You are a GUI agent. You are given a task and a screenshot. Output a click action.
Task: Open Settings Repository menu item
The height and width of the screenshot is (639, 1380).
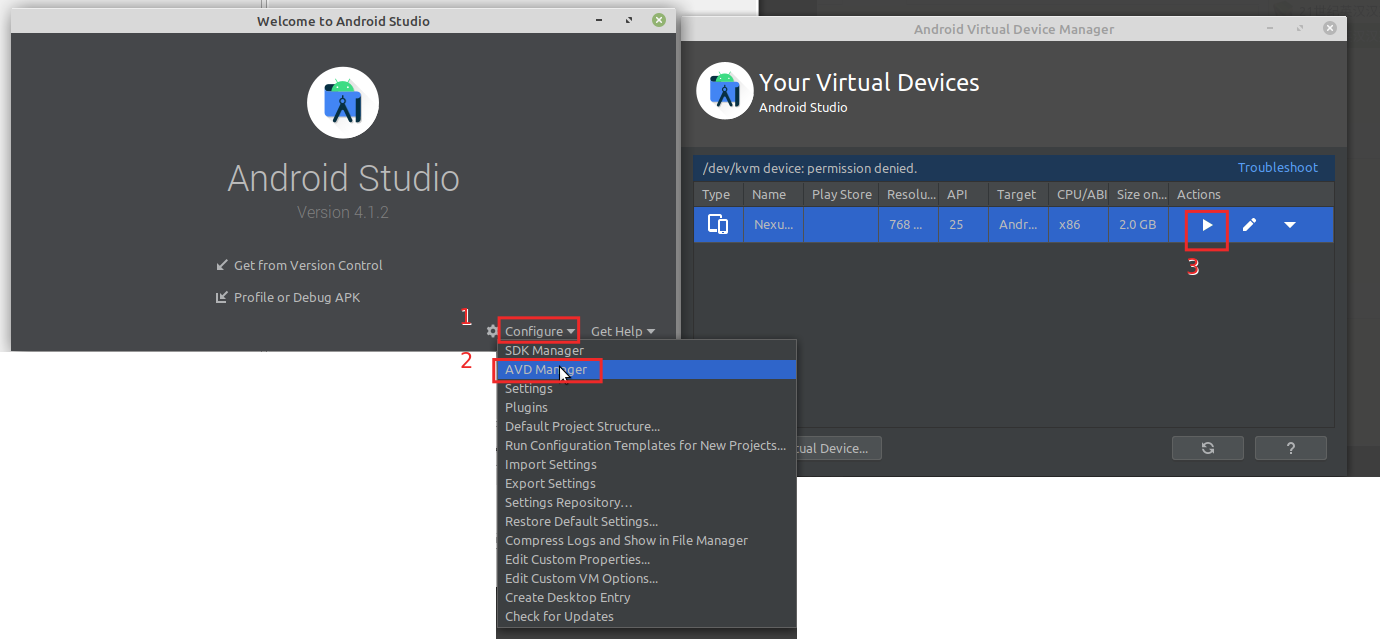647,503
